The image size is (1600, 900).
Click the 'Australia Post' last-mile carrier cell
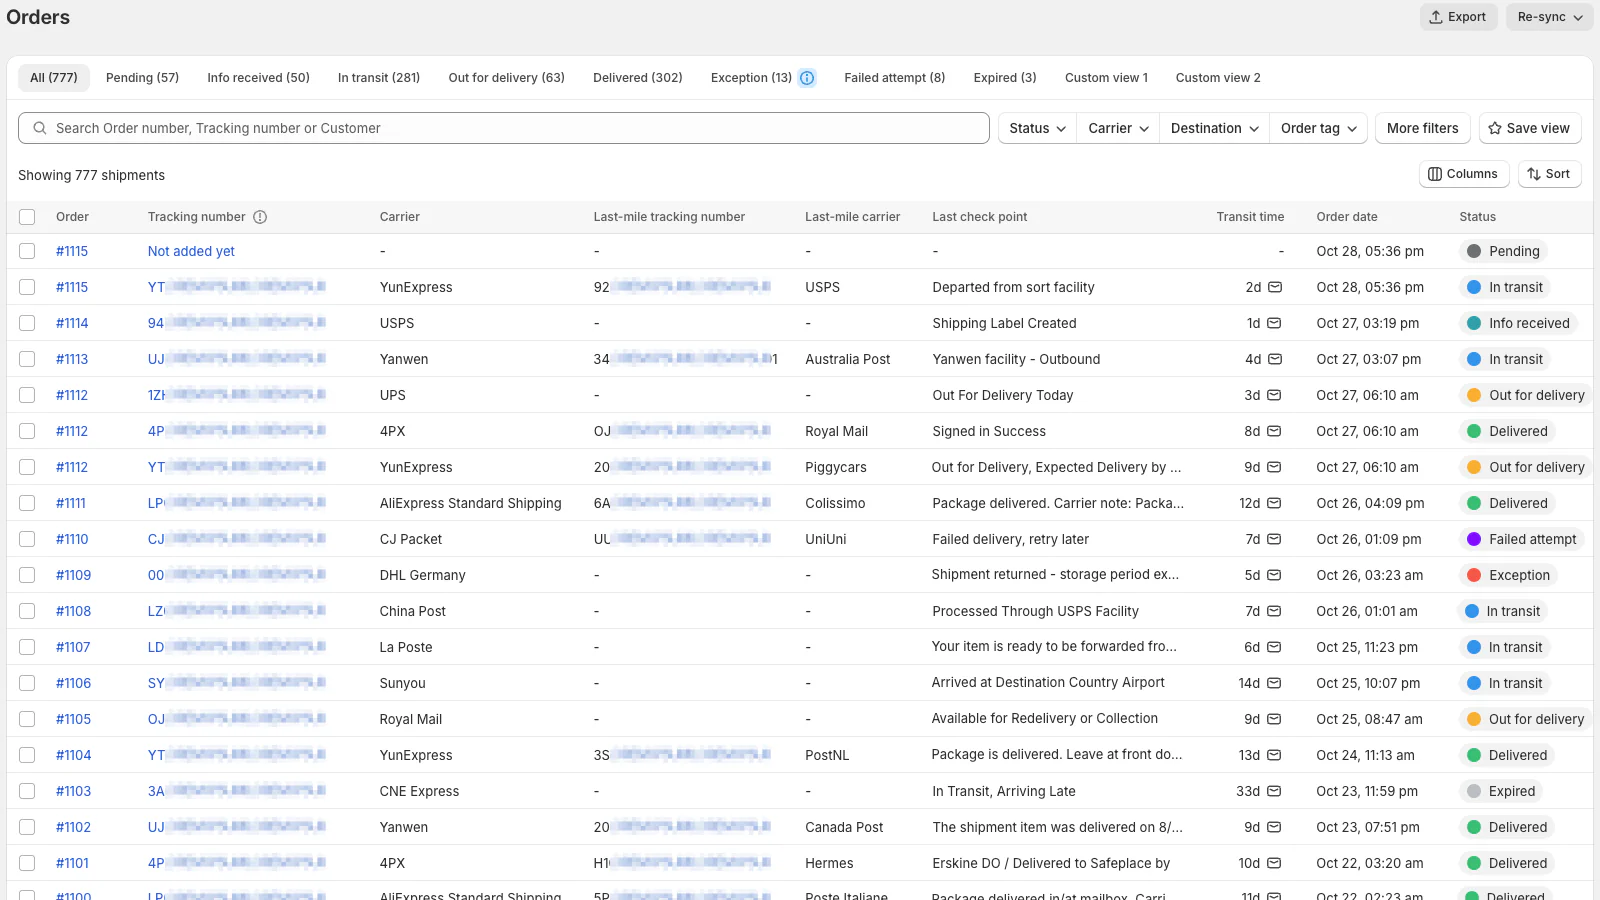pos(847,359)
